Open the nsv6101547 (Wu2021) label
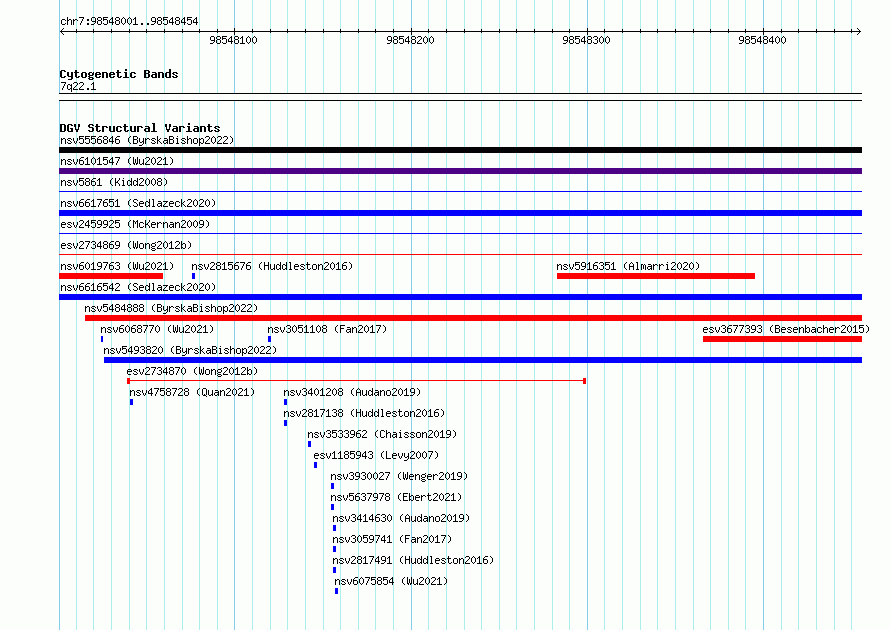This screenshot has height=630, width=890. point(117,161)
